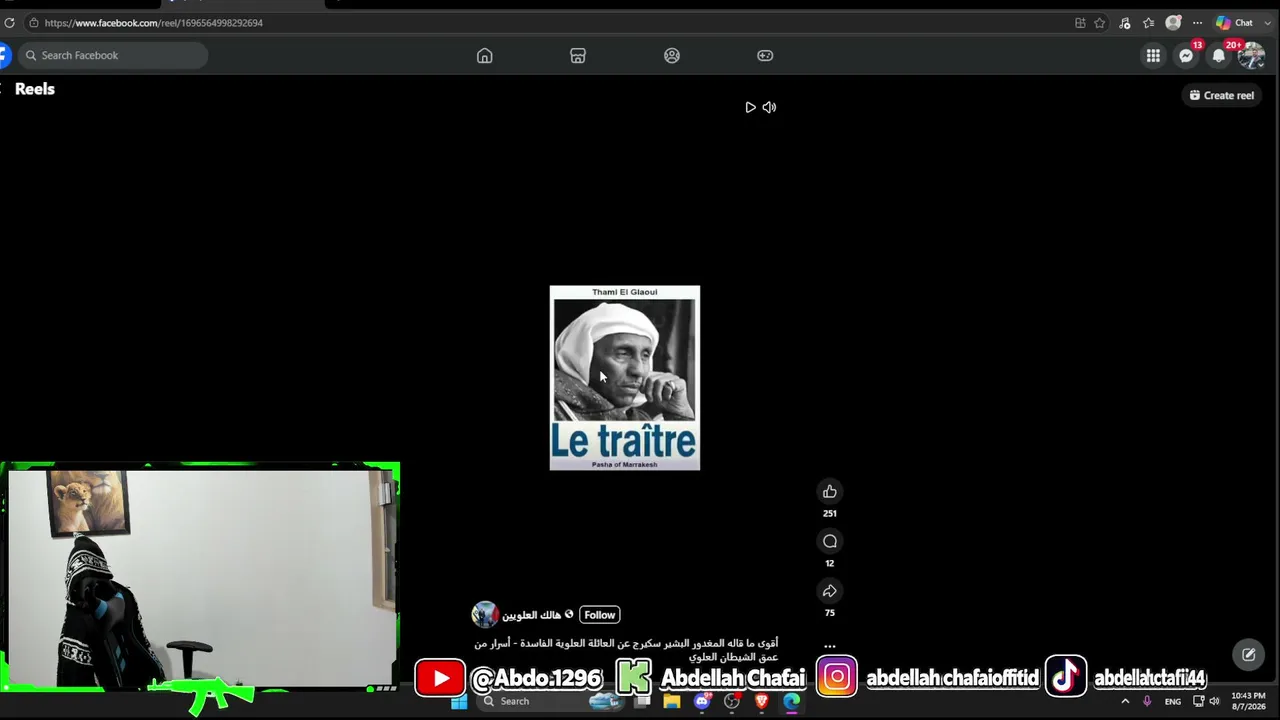Viewport: 1280px width, 720px height.
Task: Click the Search Facebook field
Action: 113,55
